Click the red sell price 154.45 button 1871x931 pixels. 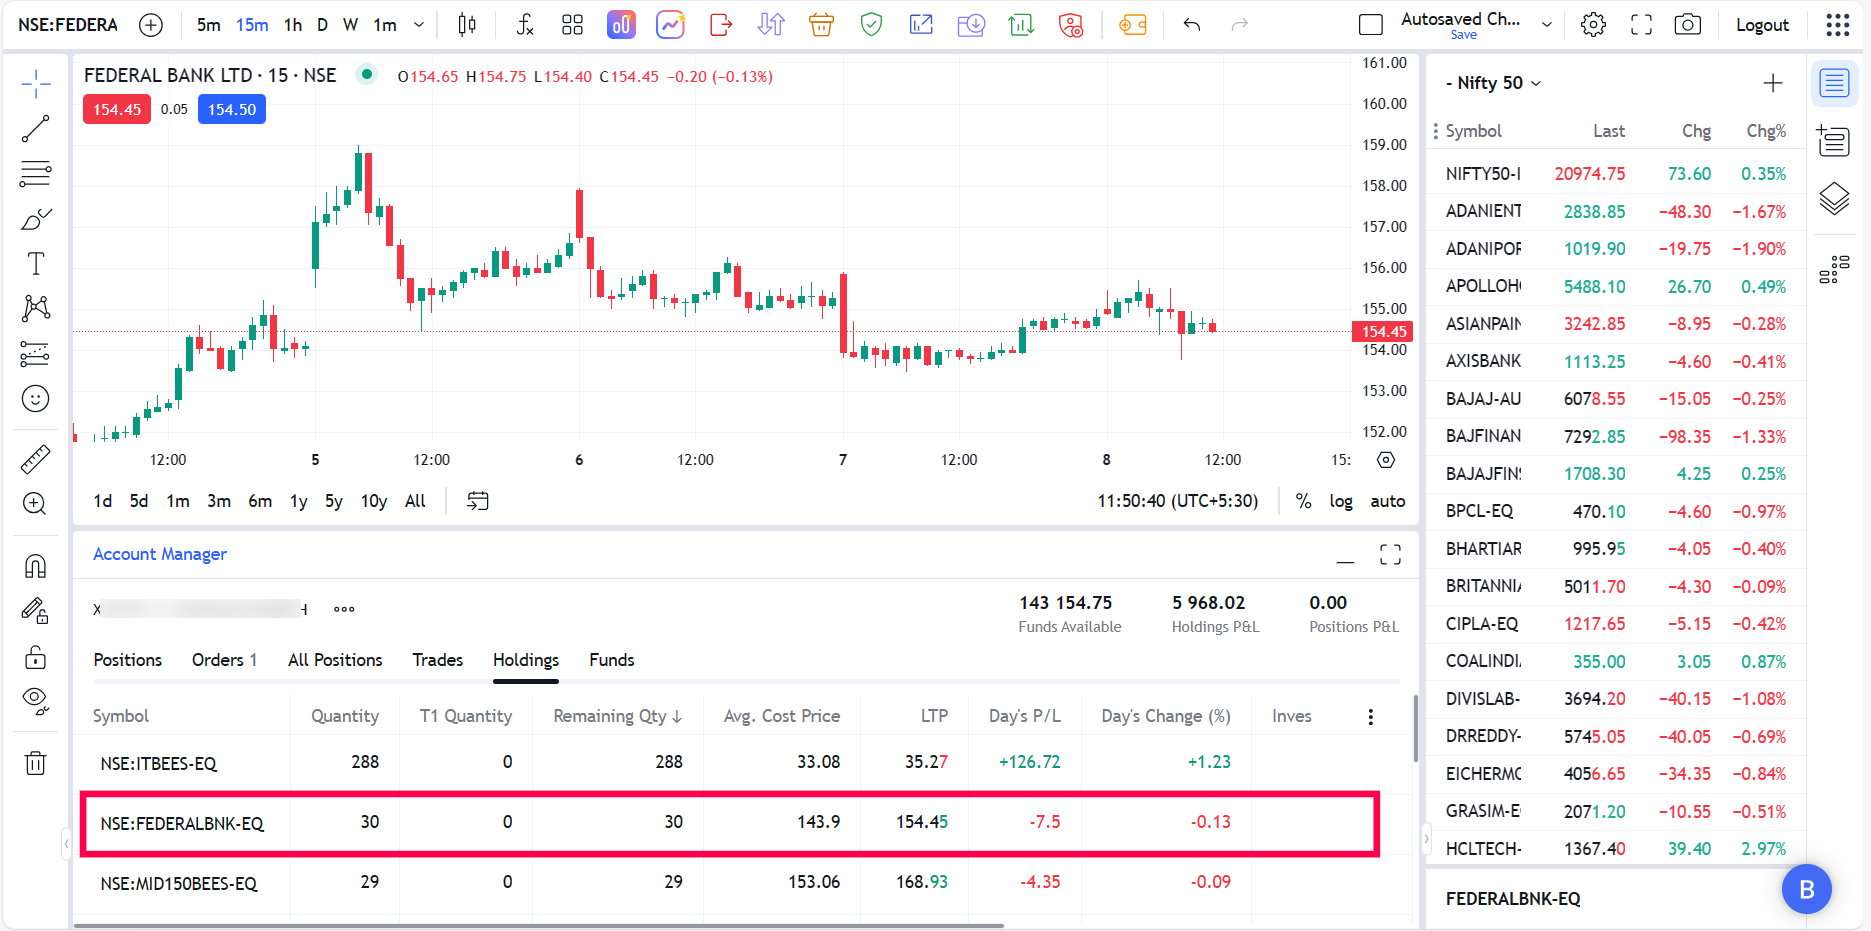[117, 110]
